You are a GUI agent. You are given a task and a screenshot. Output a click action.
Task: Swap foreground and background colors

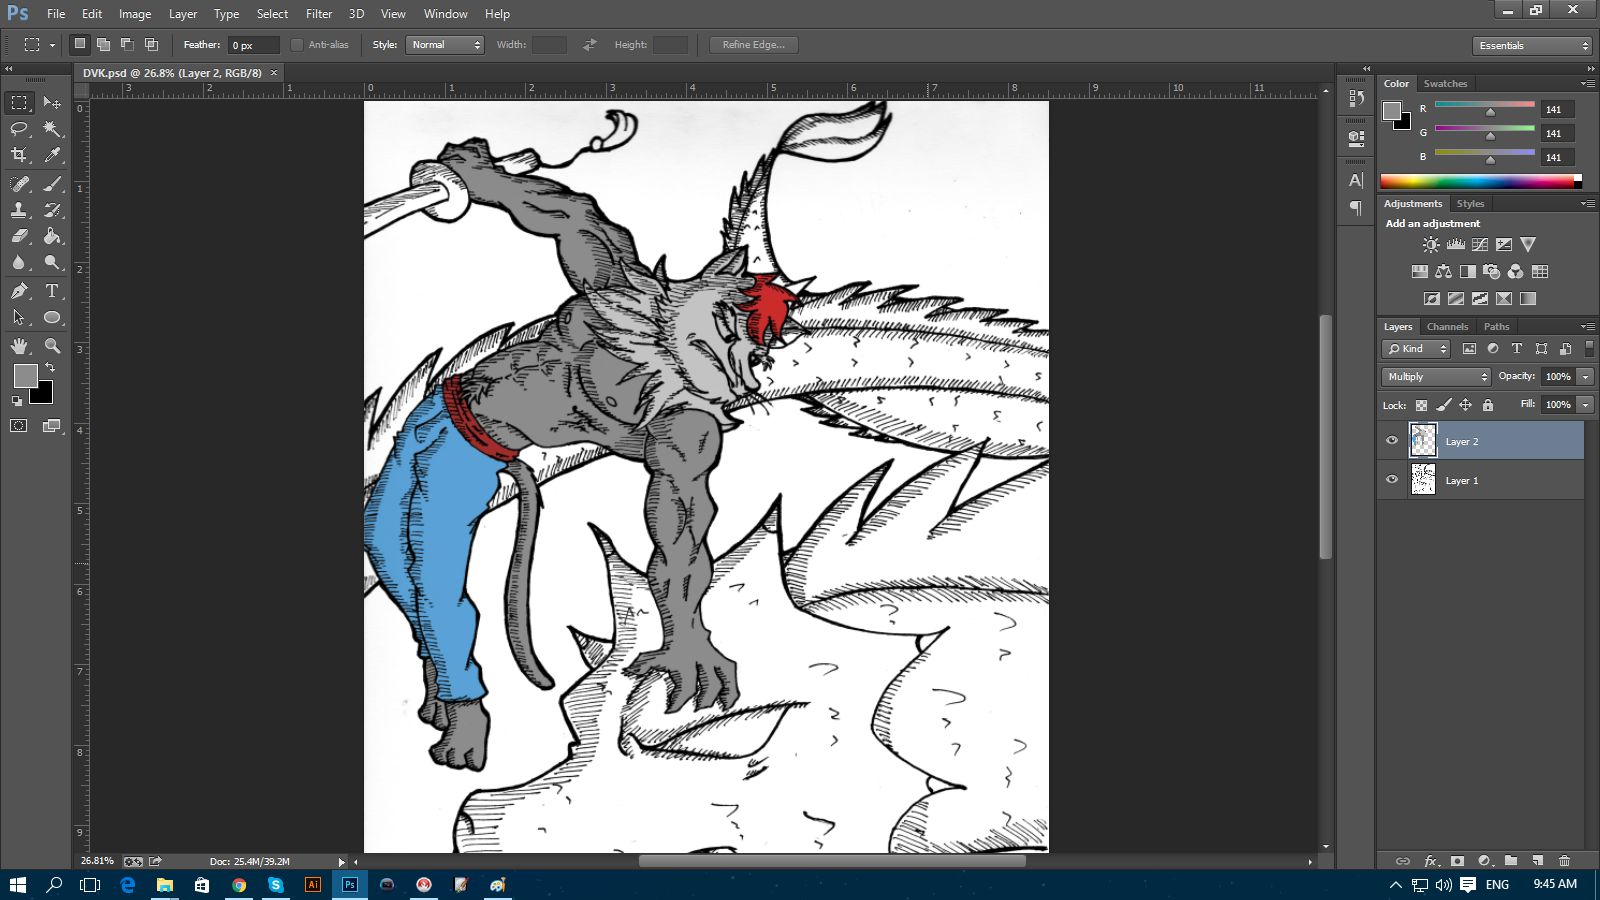[50, 368]
